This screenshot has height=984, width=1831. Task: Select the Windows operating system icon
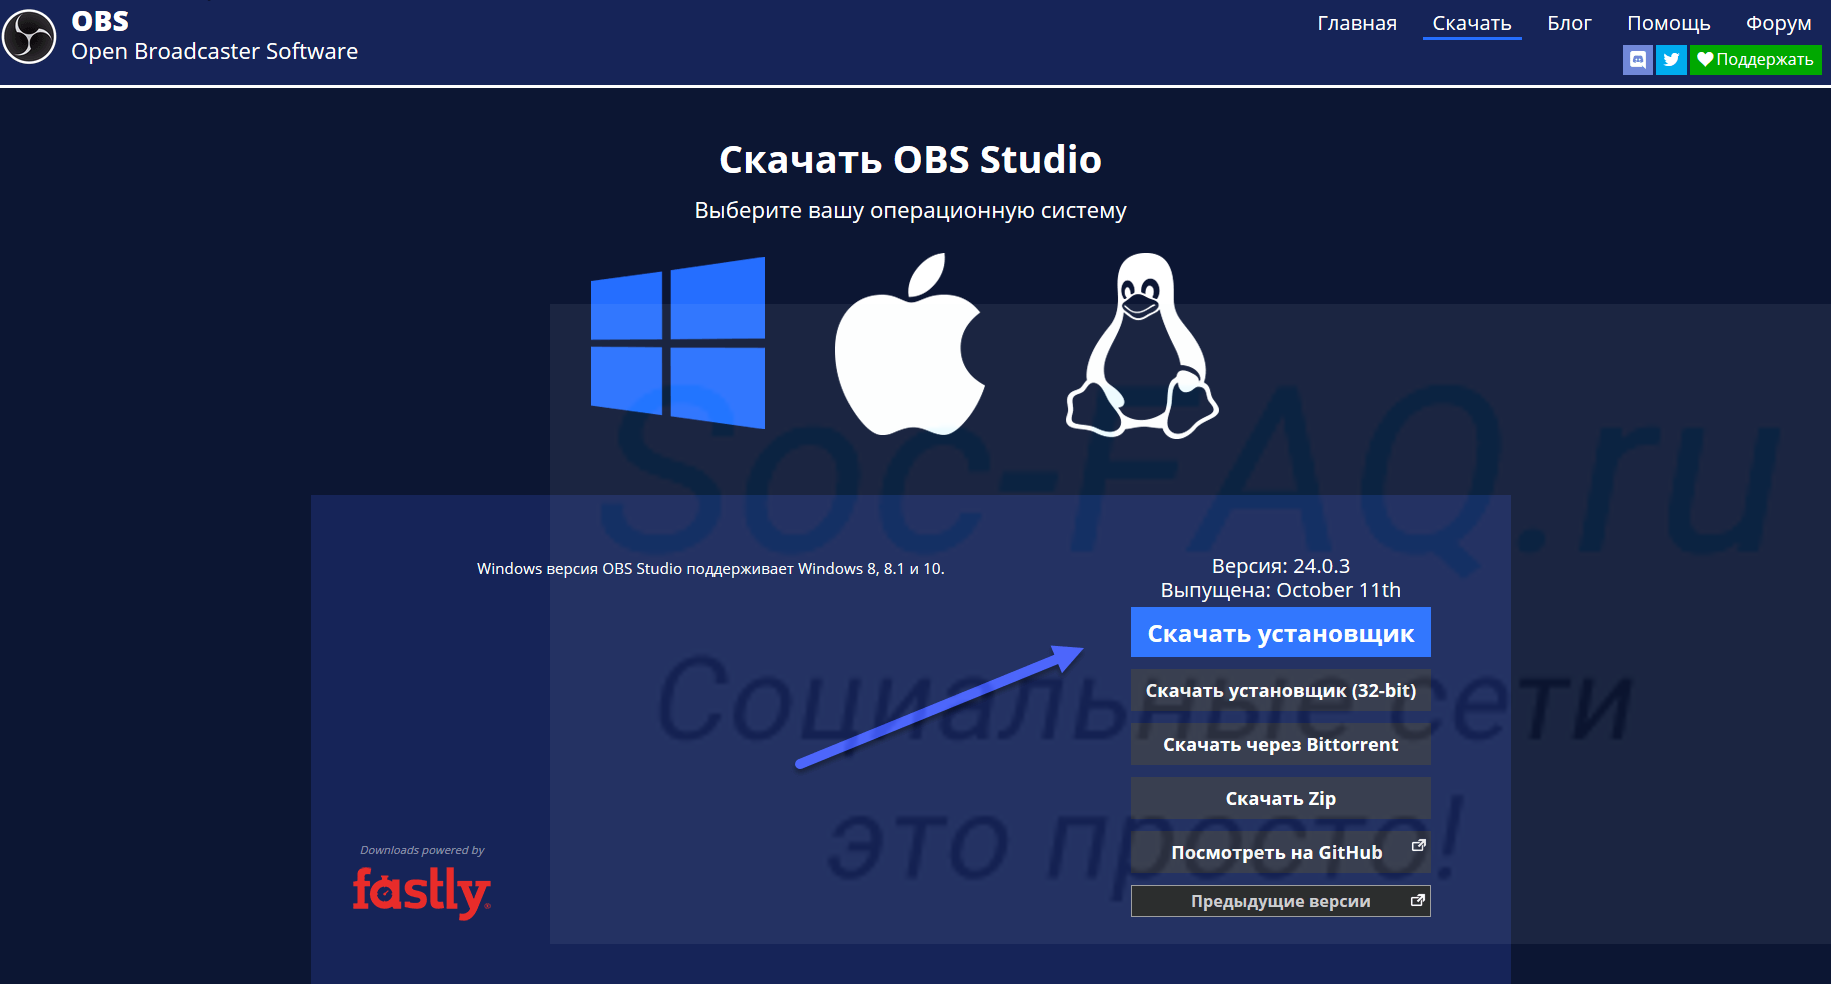(678, 343)
